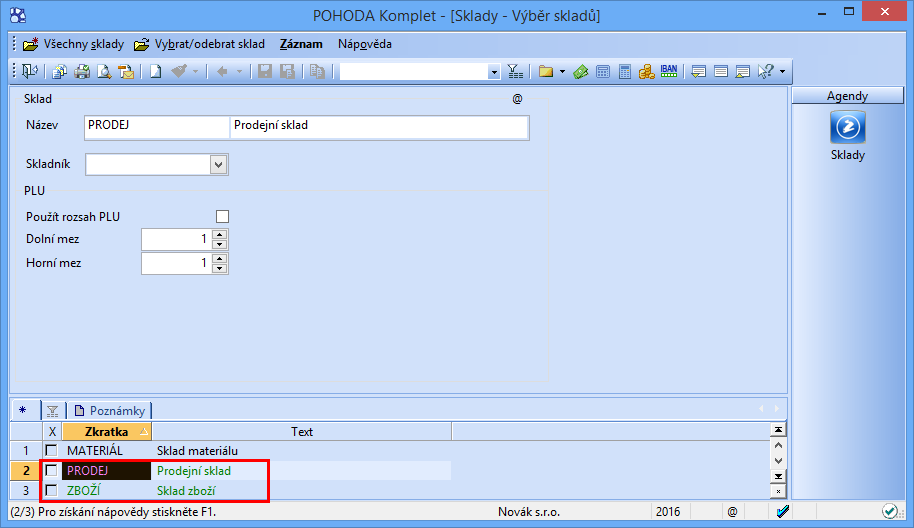914x528 pixels.
Task: Expand arrow next to the brush icon
Action: [x=195, y=72]
